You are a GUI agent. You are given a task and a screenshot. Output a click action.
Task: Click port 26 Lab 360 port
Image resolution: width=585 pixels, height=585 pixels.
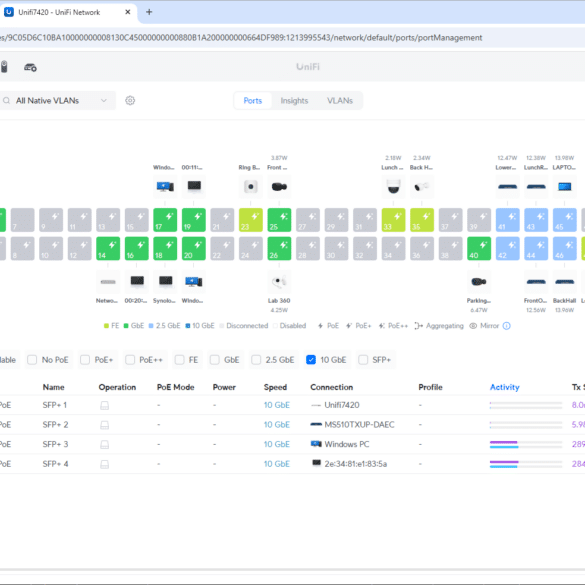click(x=279, y=248)
